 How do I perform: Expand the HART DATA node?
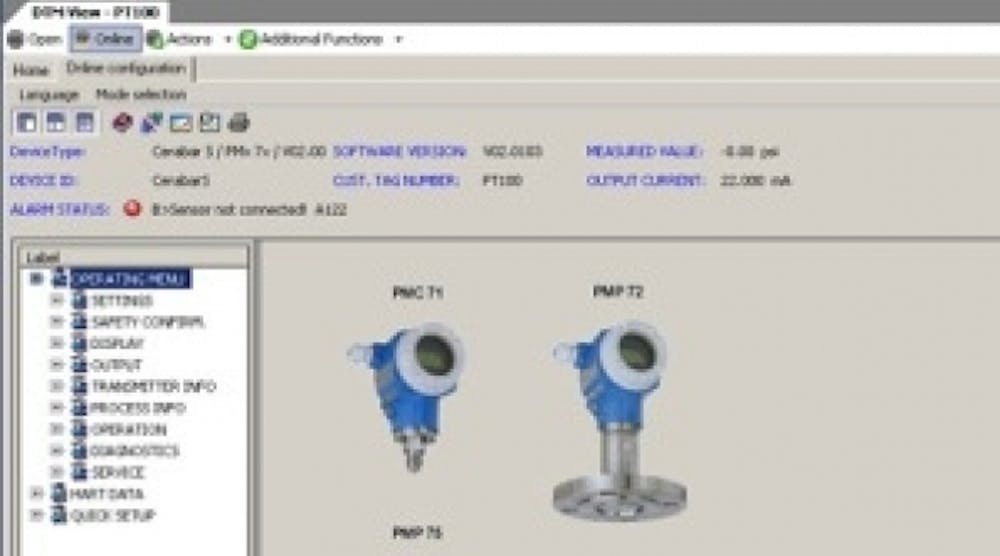[x=36, y=494]
